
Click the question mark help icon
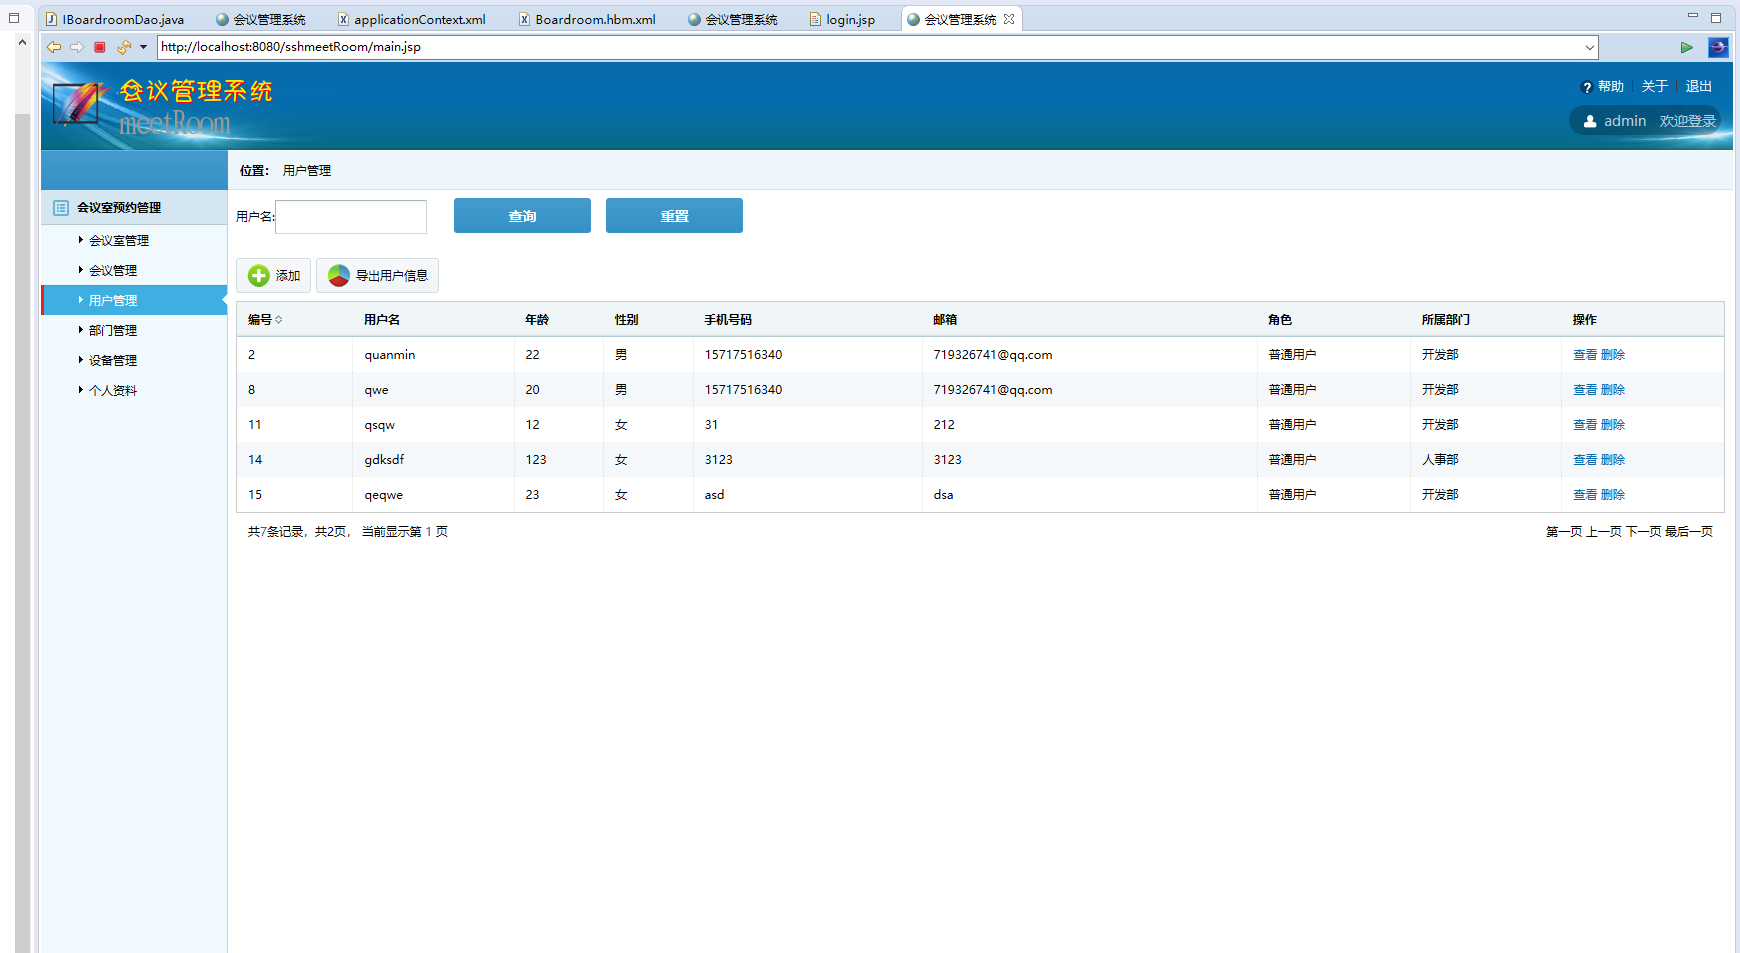[x=1586, y=87]
